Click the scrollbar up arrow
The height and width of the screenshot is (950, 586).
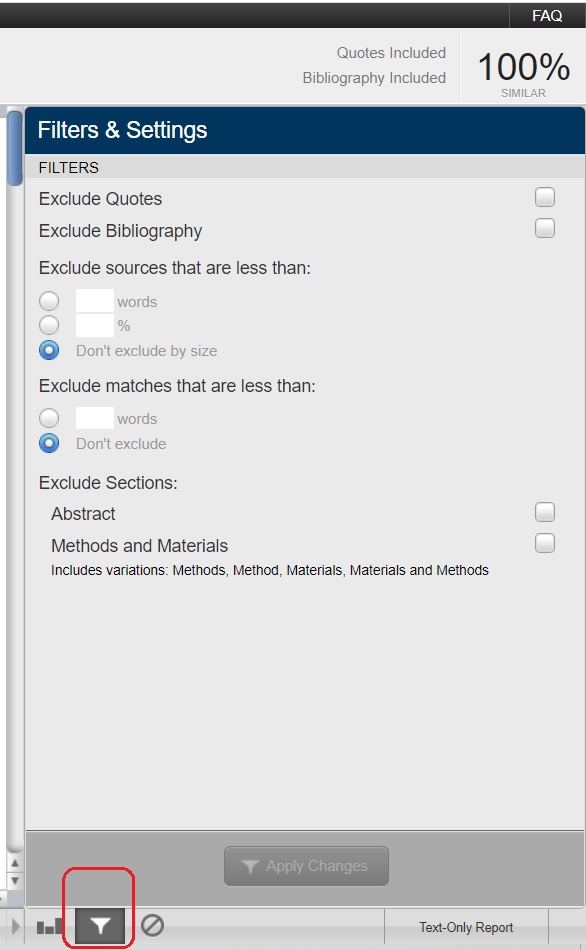tap(15, 863)
